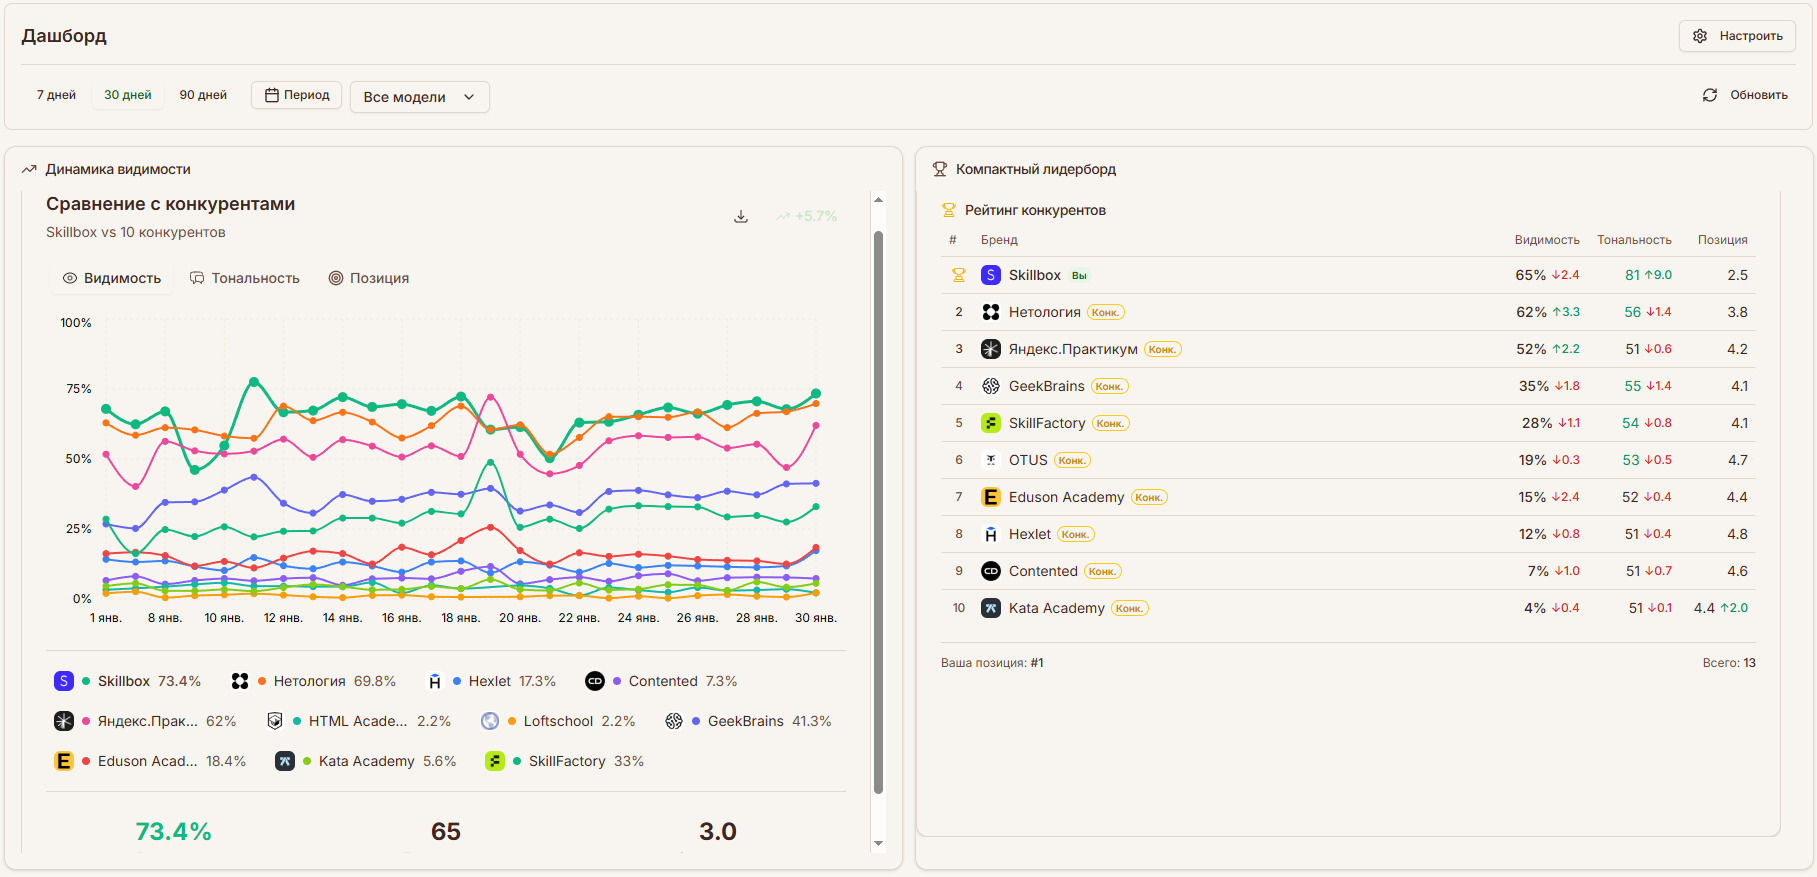The width and height of the screenshot is (1817, 877).
Task: Click the Kata Academy logo in leaderboard
Action: 990,608
